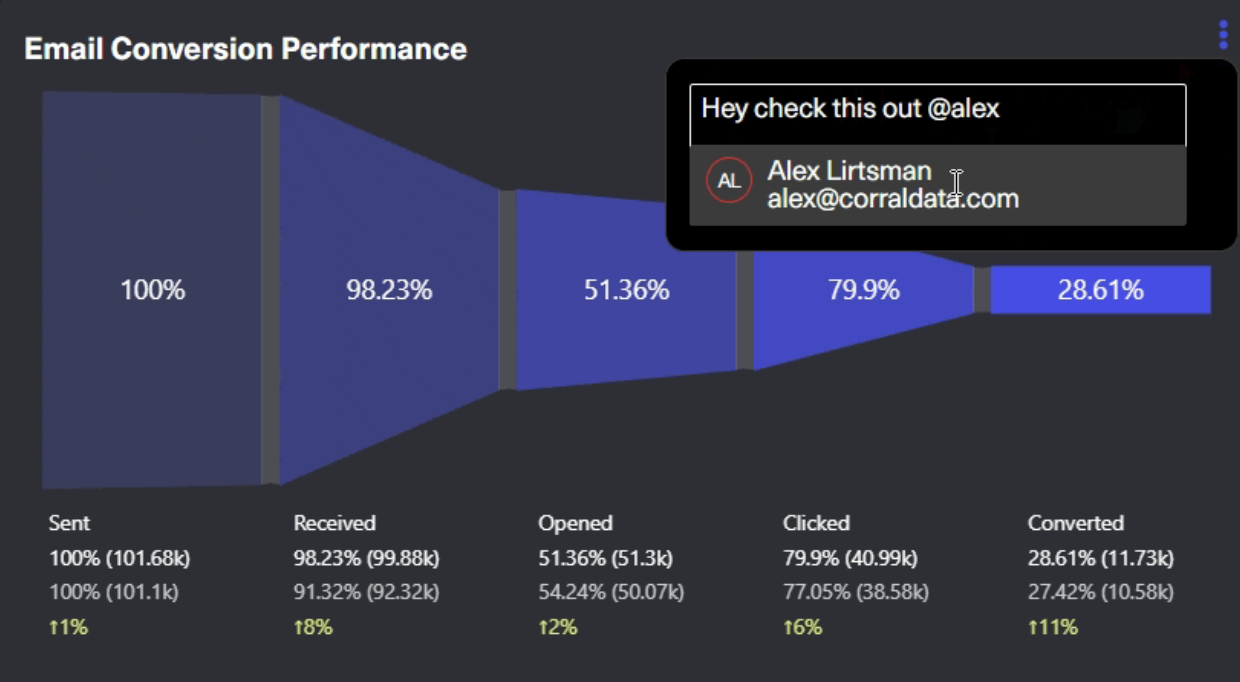Click the Email Conversion Performance title
Viewport: 1240px width, 682px height.
point(245,49)
